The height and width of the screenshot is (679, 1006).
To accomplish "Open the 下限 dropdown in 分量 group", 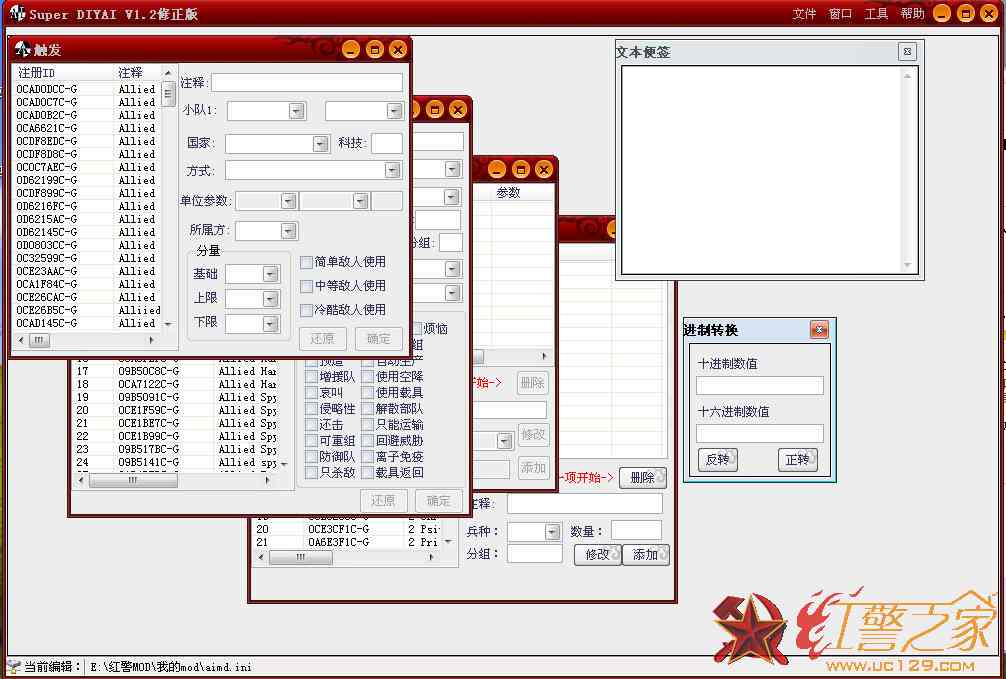I will [271, 323].
